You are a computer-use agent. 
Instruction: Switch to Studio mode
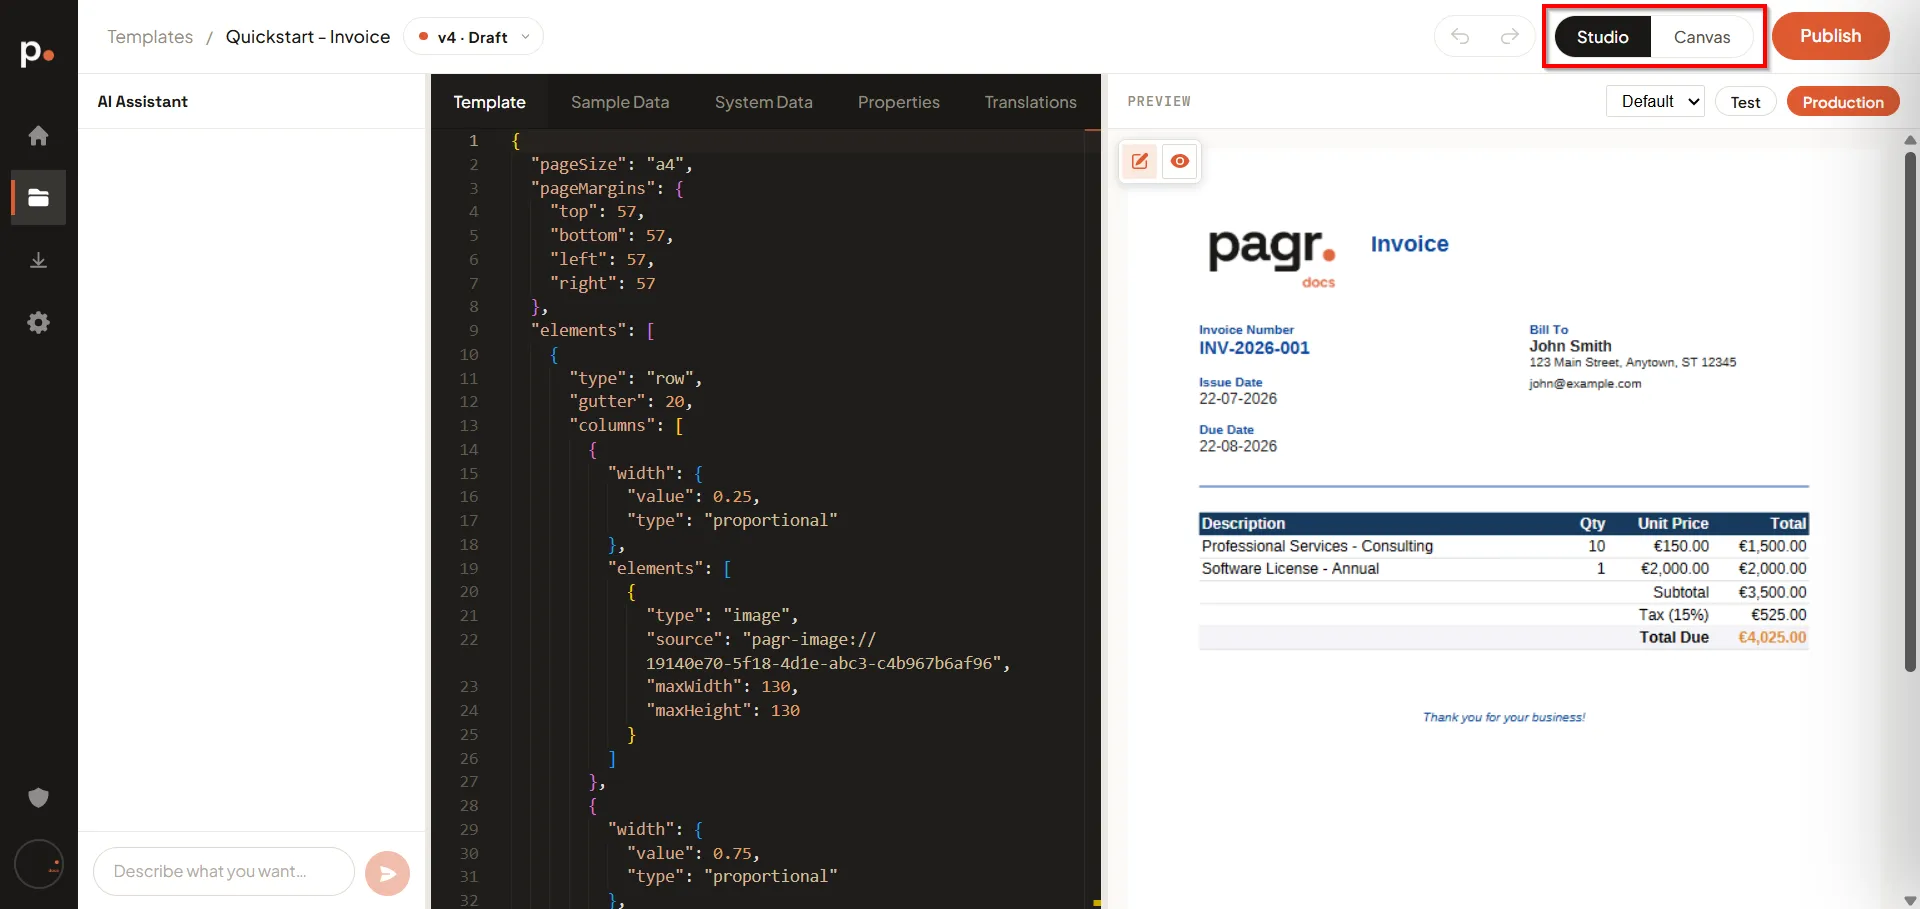pos(1602,37)
